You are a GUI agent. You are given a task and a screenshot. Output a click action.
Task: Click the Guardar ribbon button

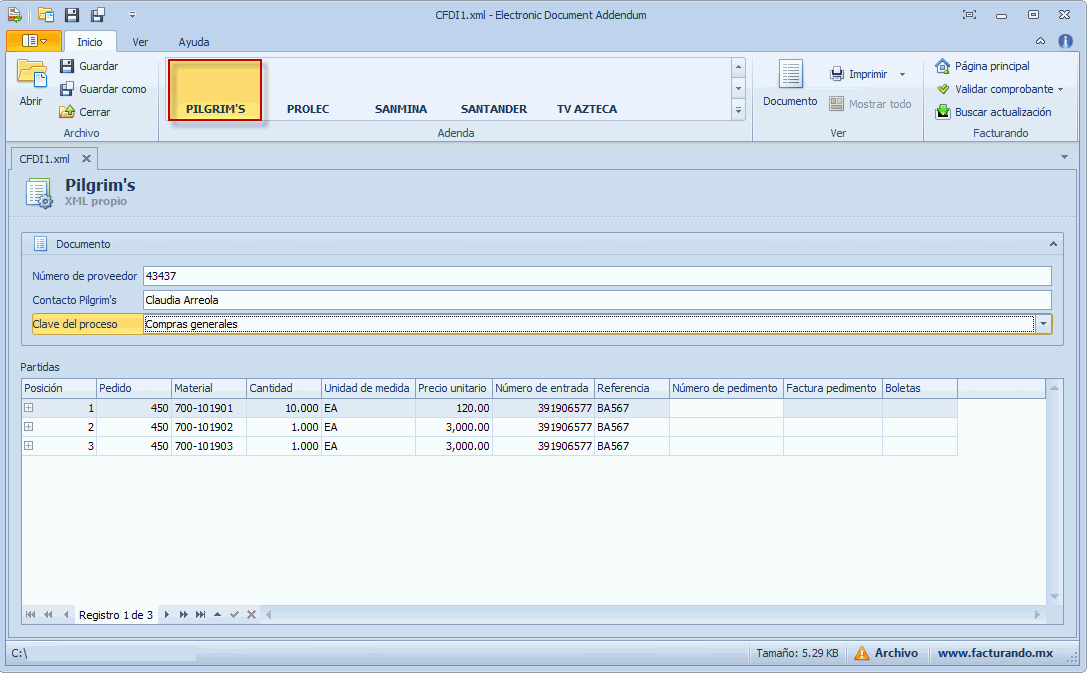point(89,66)
